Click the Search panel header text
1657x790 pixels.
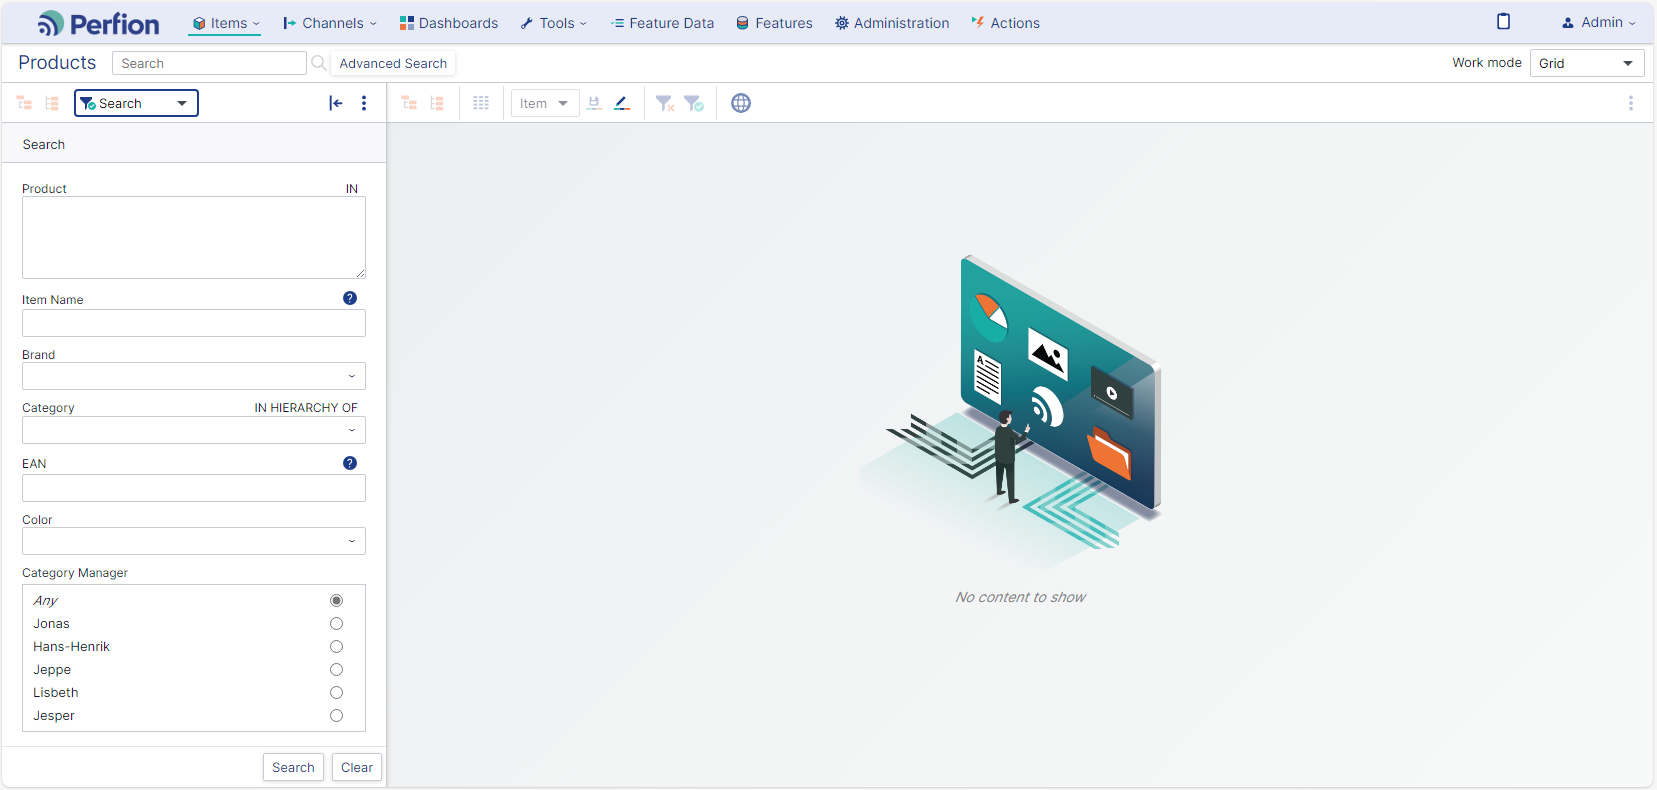click(x=44, y=144)
